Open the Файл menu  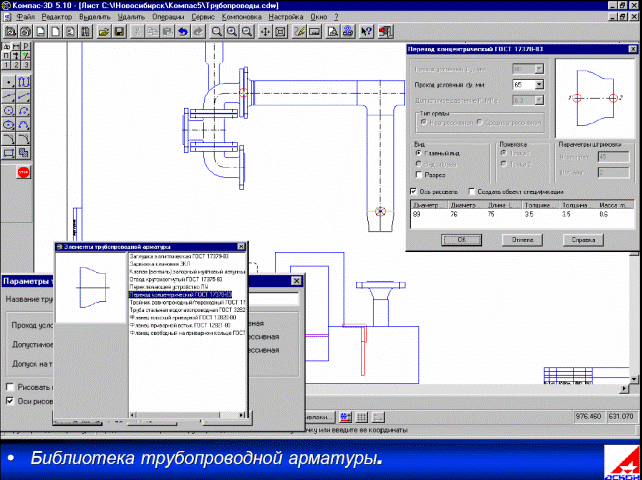tap(26, 17)
